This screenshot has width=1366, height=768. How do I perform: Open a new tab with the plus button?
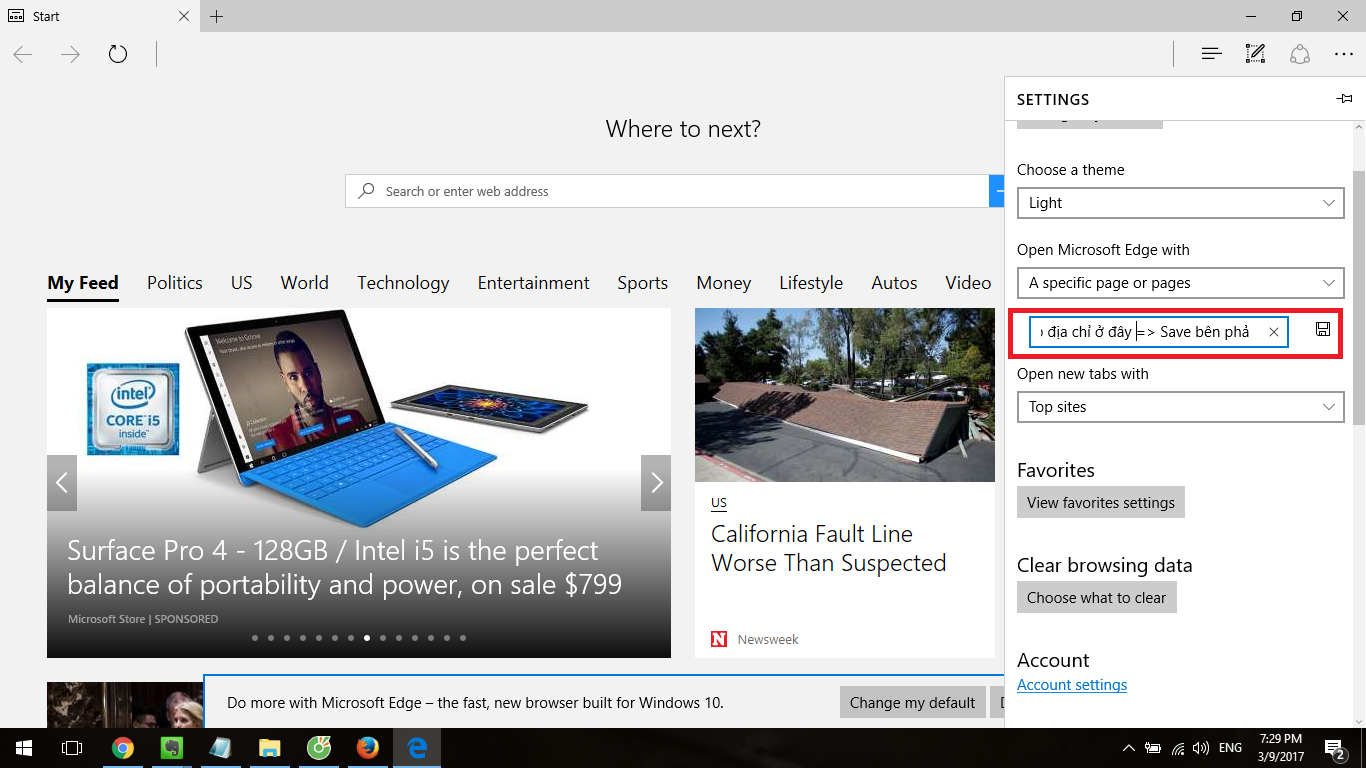216,16
